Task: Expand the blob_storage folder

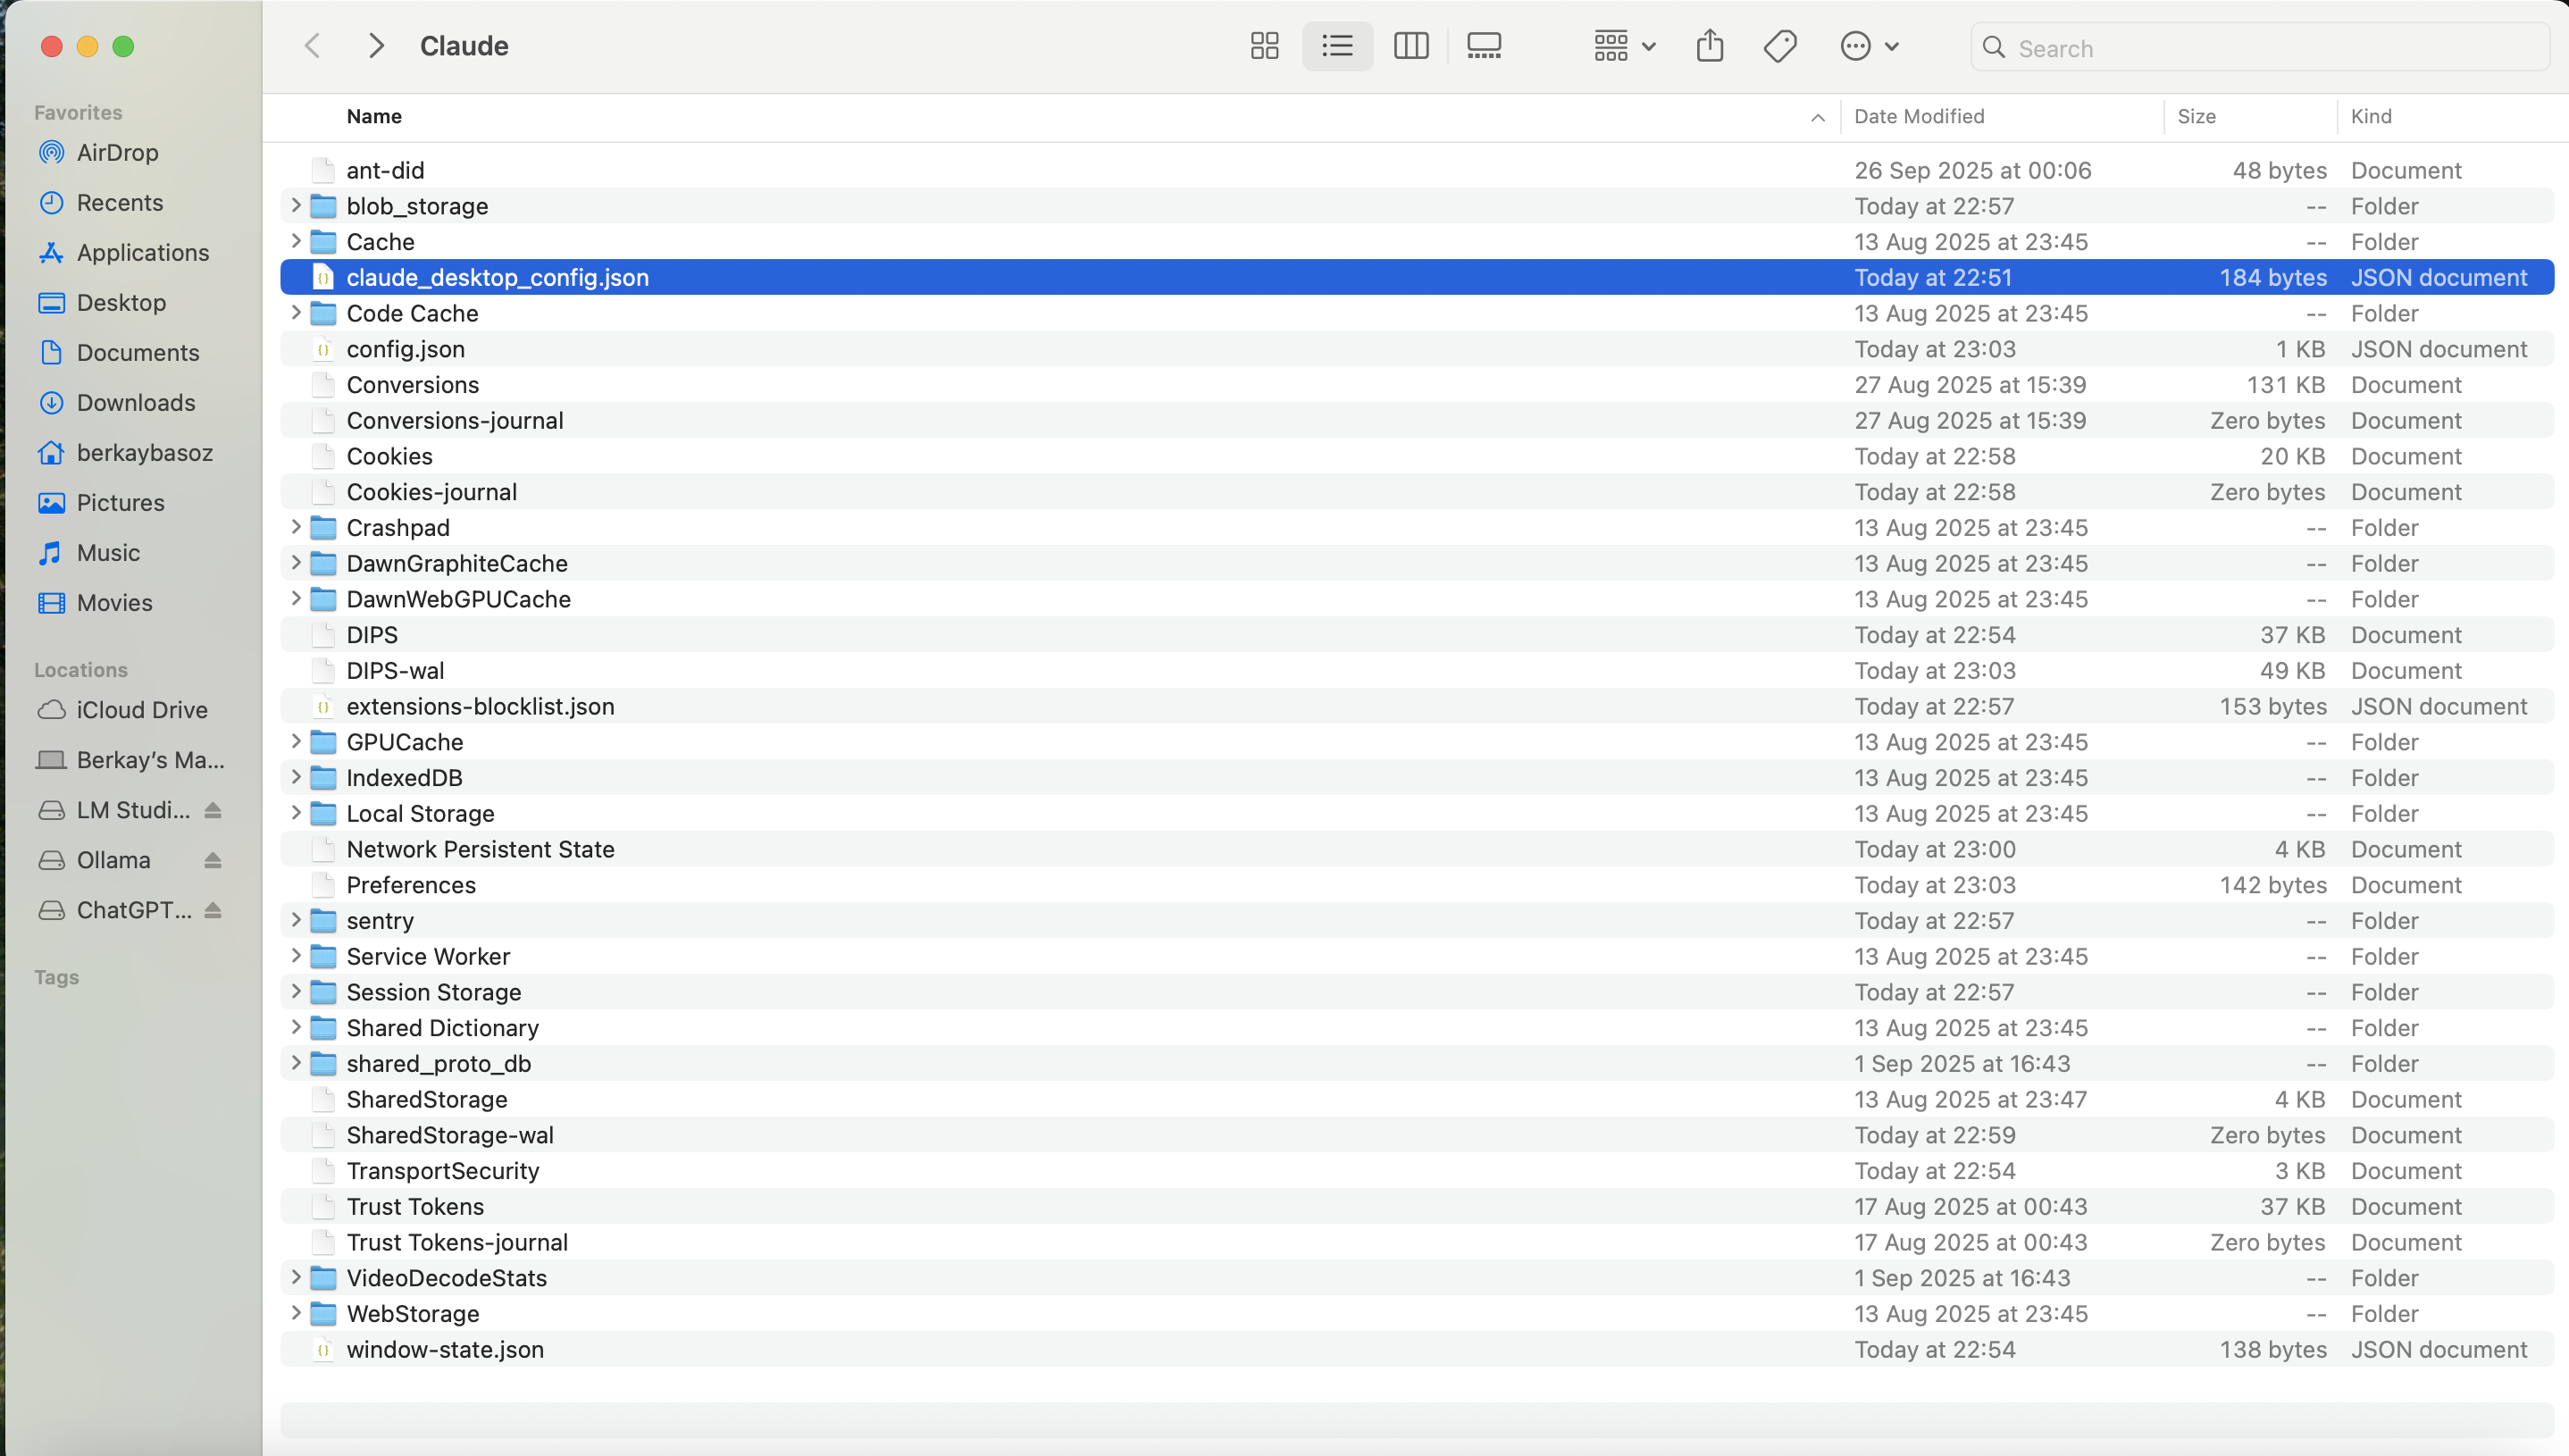Action: 295,206
